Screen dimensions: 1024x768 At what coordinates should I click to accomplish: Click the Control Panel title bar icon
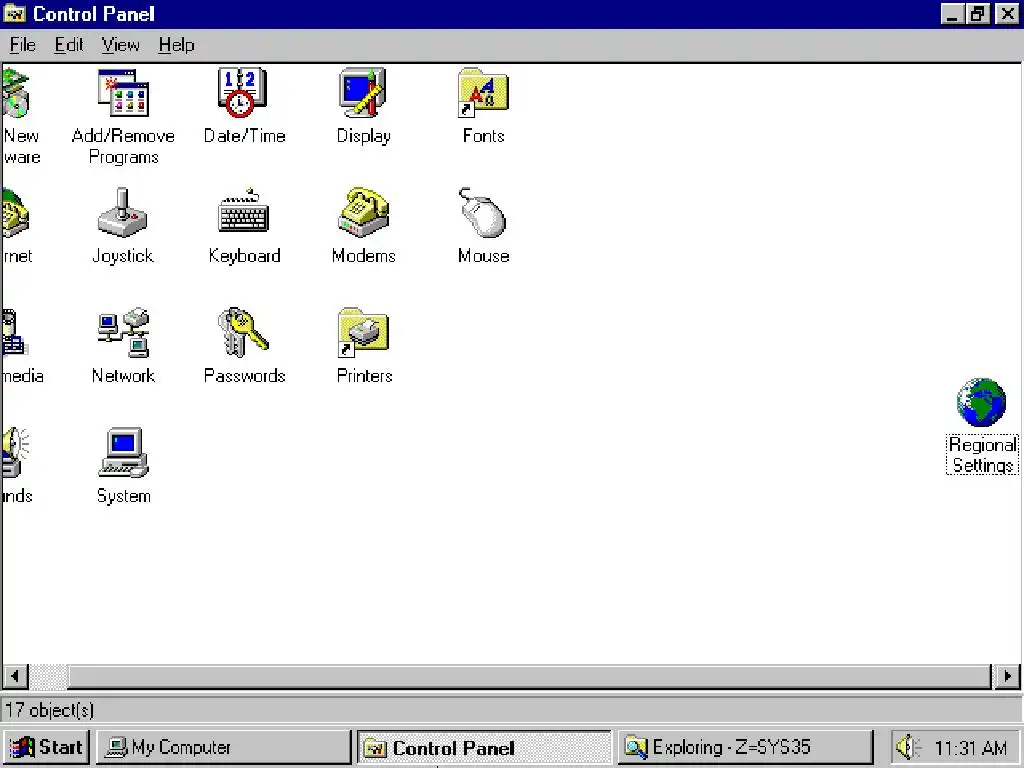pyautogui.click(x=14, y=14)
